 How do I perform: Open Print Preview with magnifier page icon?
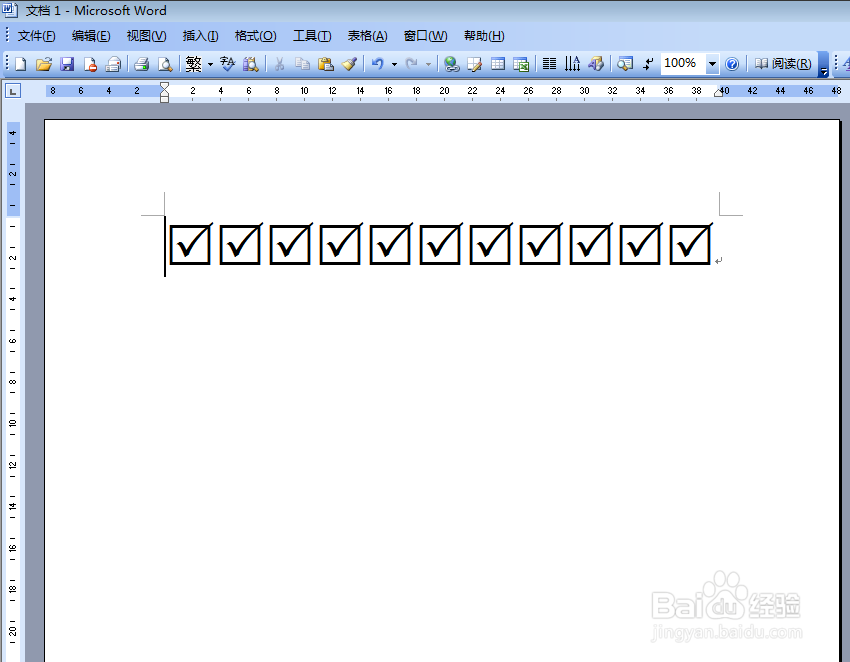point(165,64)
